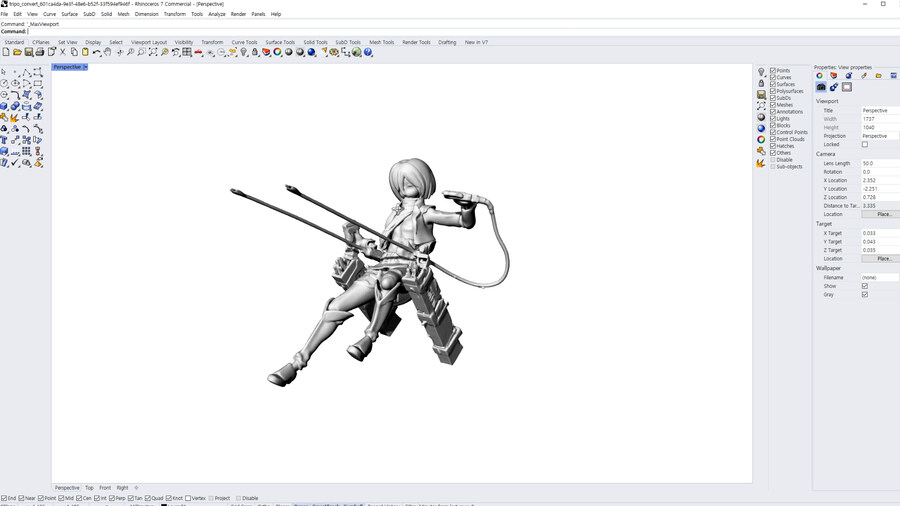Click the Z Target value 0.035
The image size is (900, 506).
pos(880,250)
